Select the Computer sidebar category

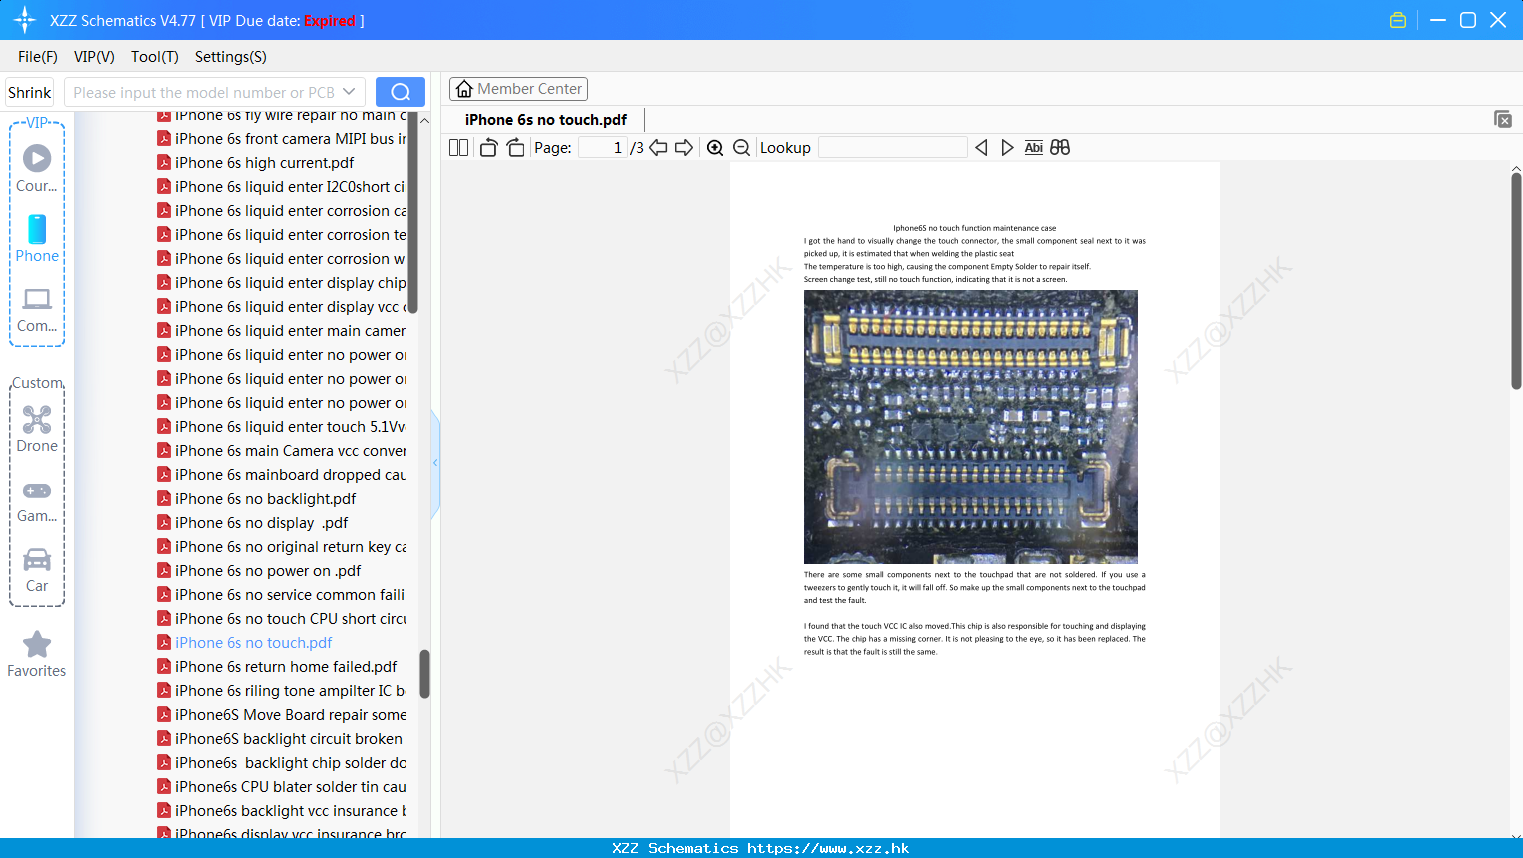point(37,310)
